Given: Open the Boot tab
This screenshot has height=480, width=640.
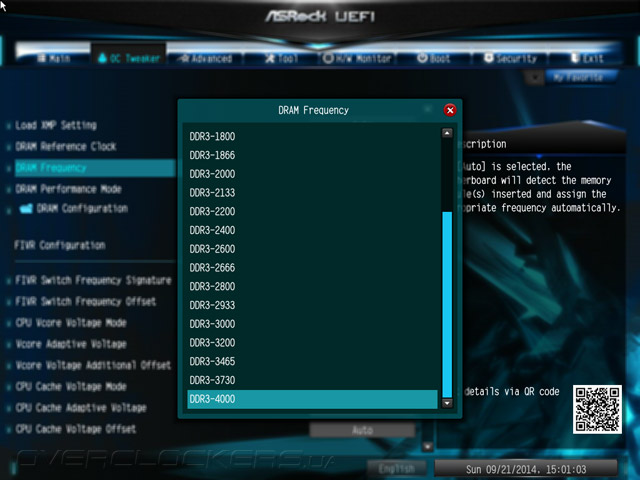Looking at the screenshot, I should [434, 59].
